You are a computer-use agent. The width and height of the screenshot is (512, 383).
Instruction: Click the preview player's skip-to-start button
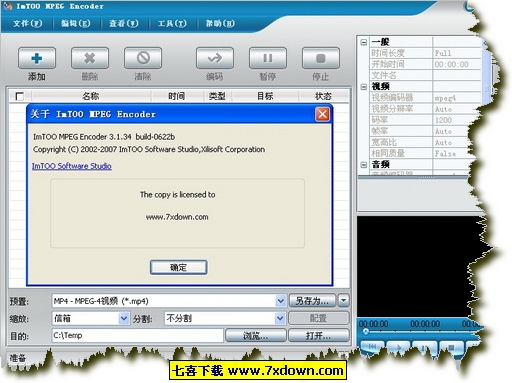pyautogui.click(x=372, y=347)
